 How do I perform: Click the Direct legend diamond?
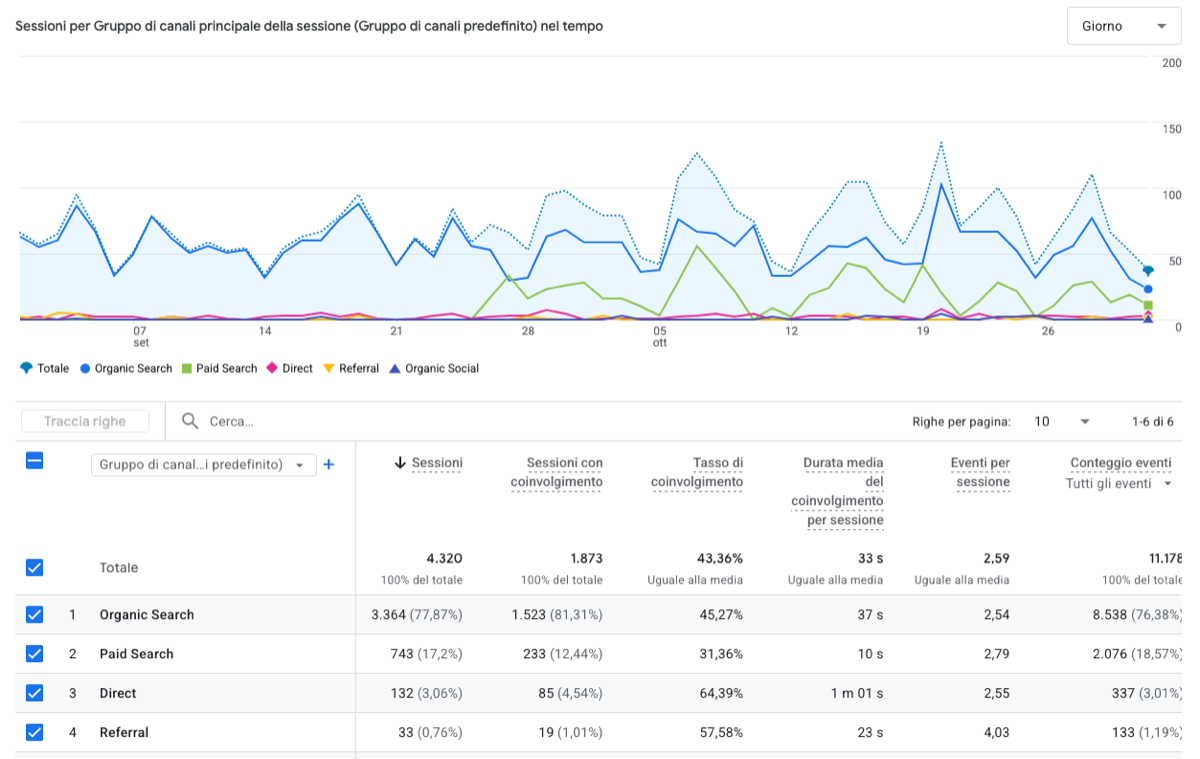coord(272,369)
